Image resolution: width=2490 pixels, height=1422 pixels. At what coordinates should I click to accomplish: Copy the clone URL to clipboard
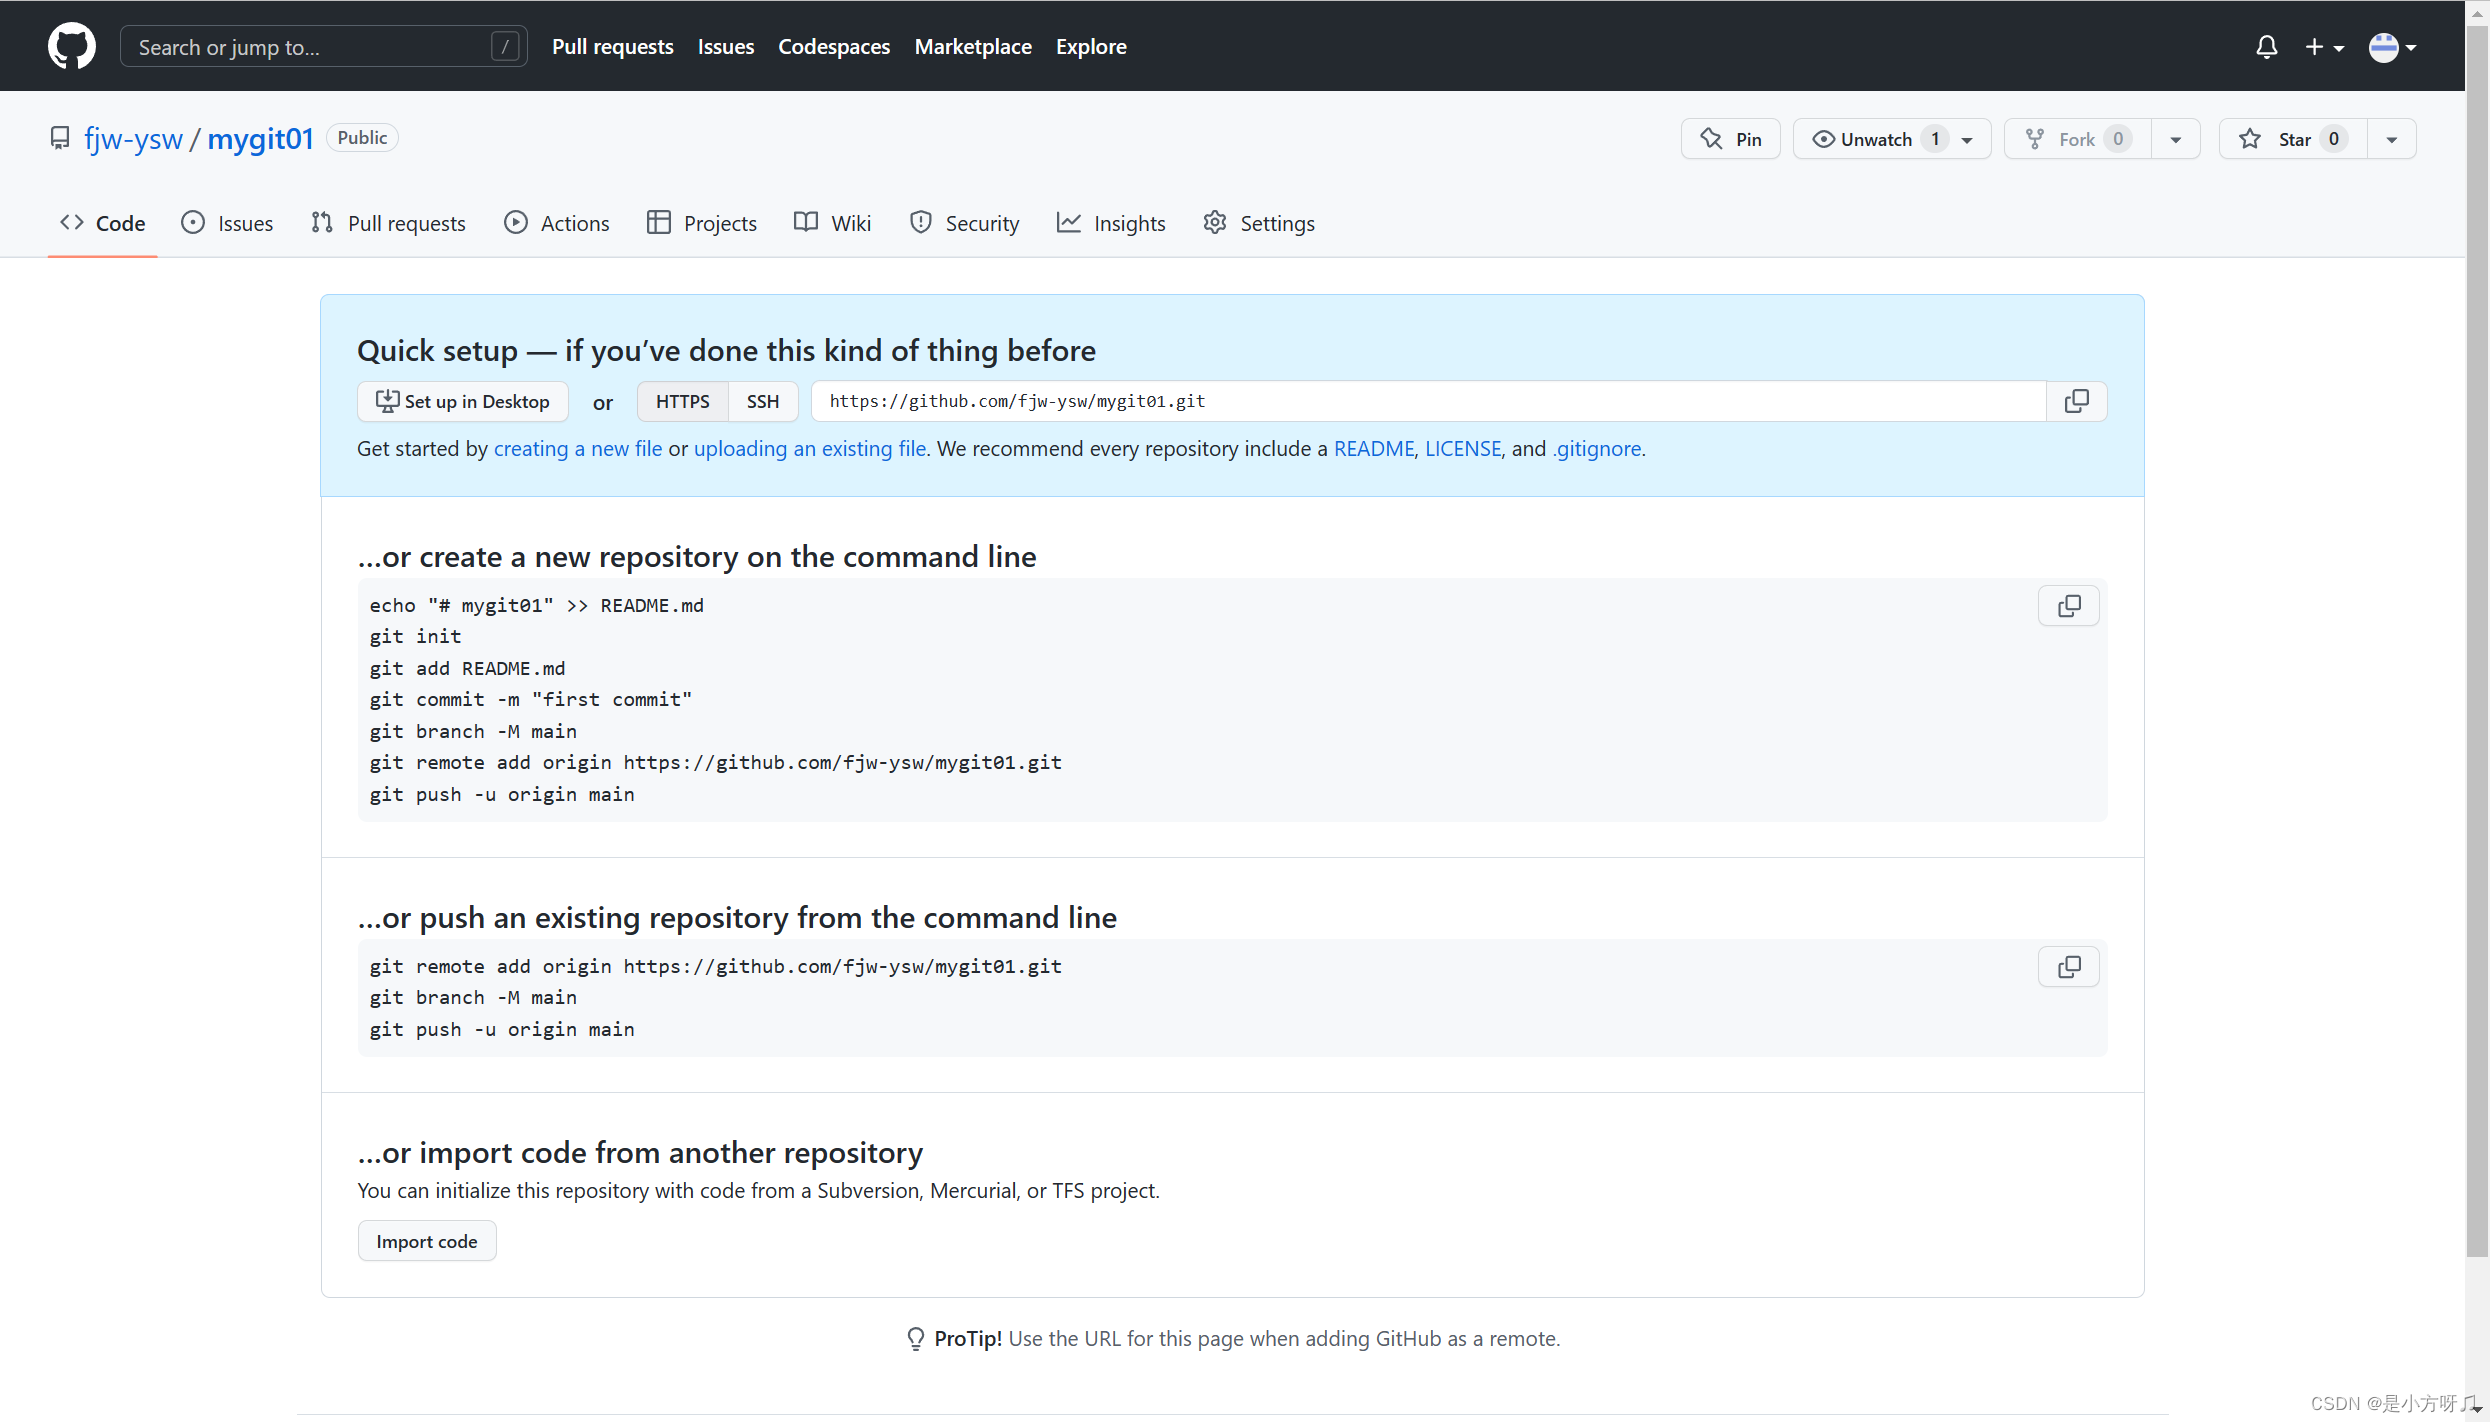click(x=2077, y=401)
